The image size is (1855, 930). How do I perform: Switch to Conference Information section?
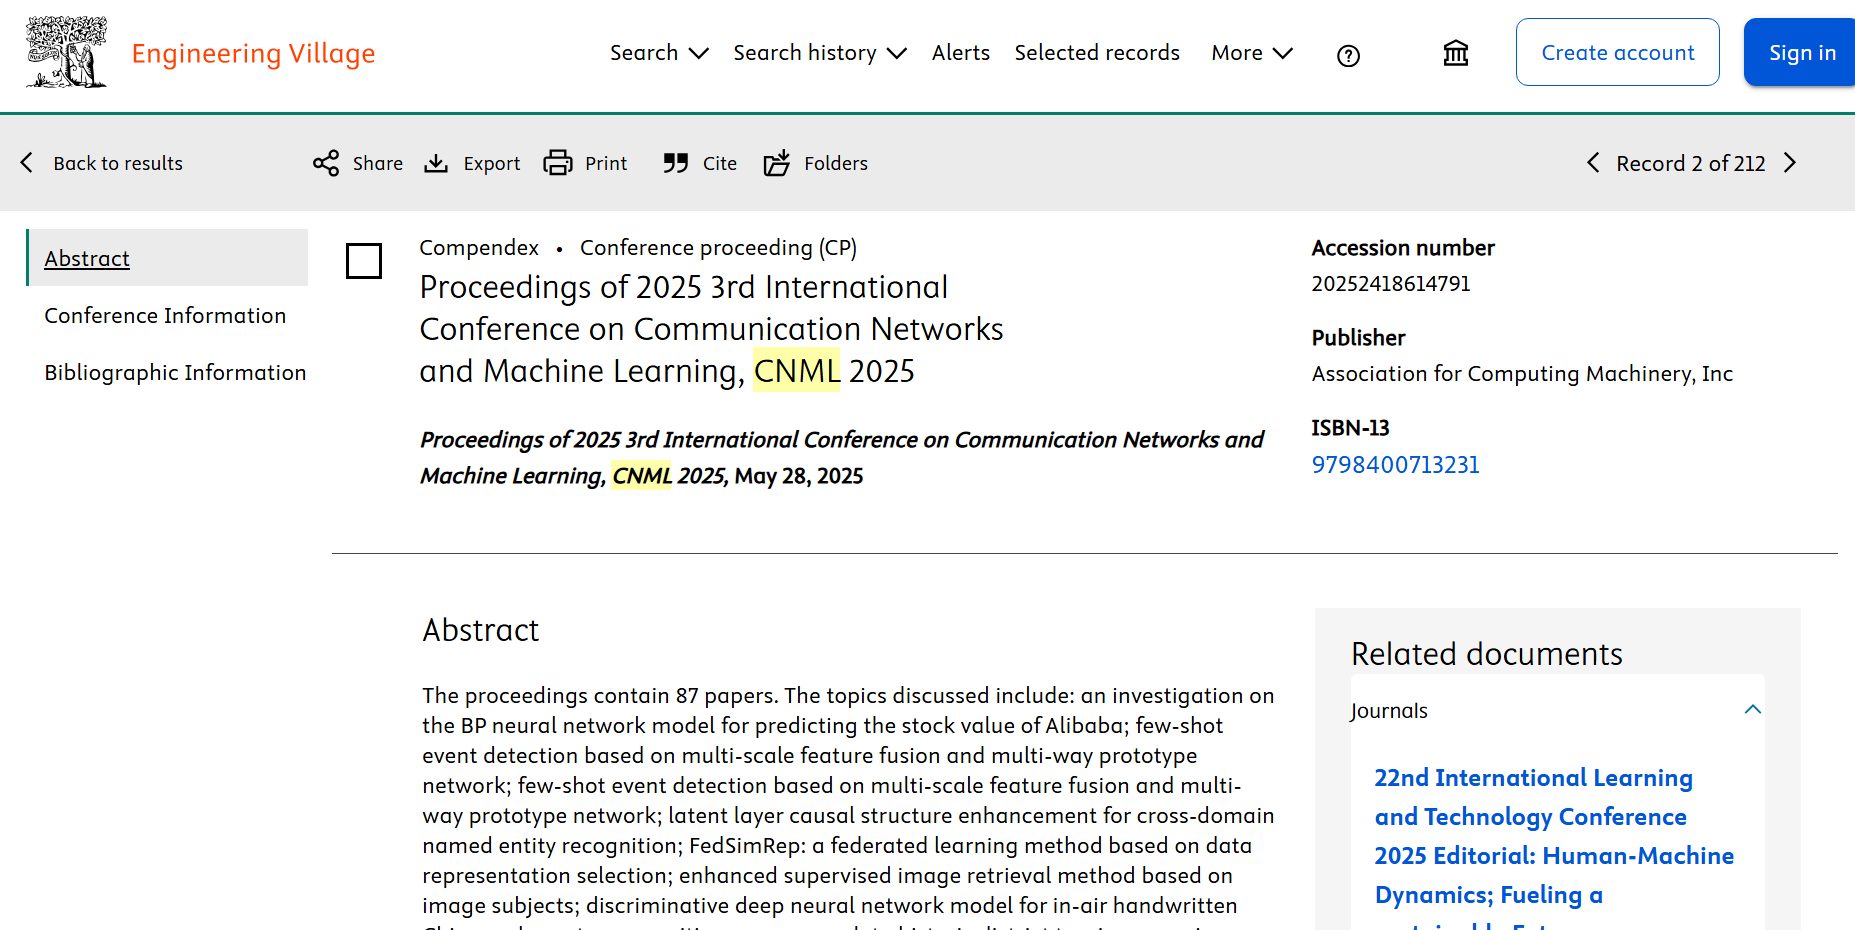coord(165,316)
